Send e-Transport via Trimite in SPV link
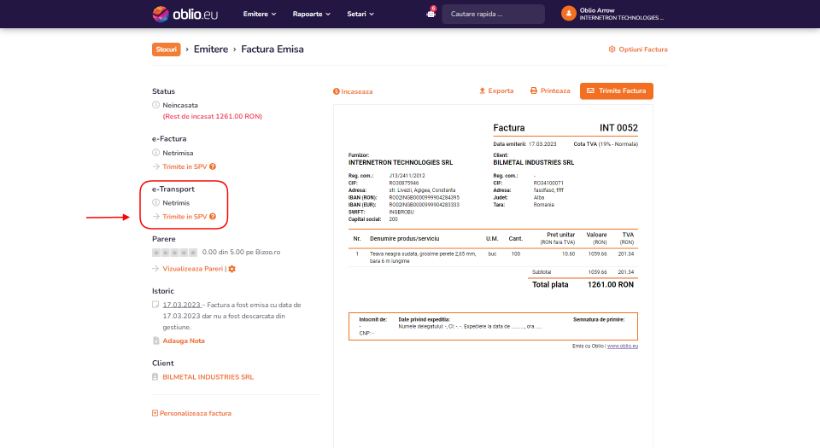The image size is (820, 448). 185,216
